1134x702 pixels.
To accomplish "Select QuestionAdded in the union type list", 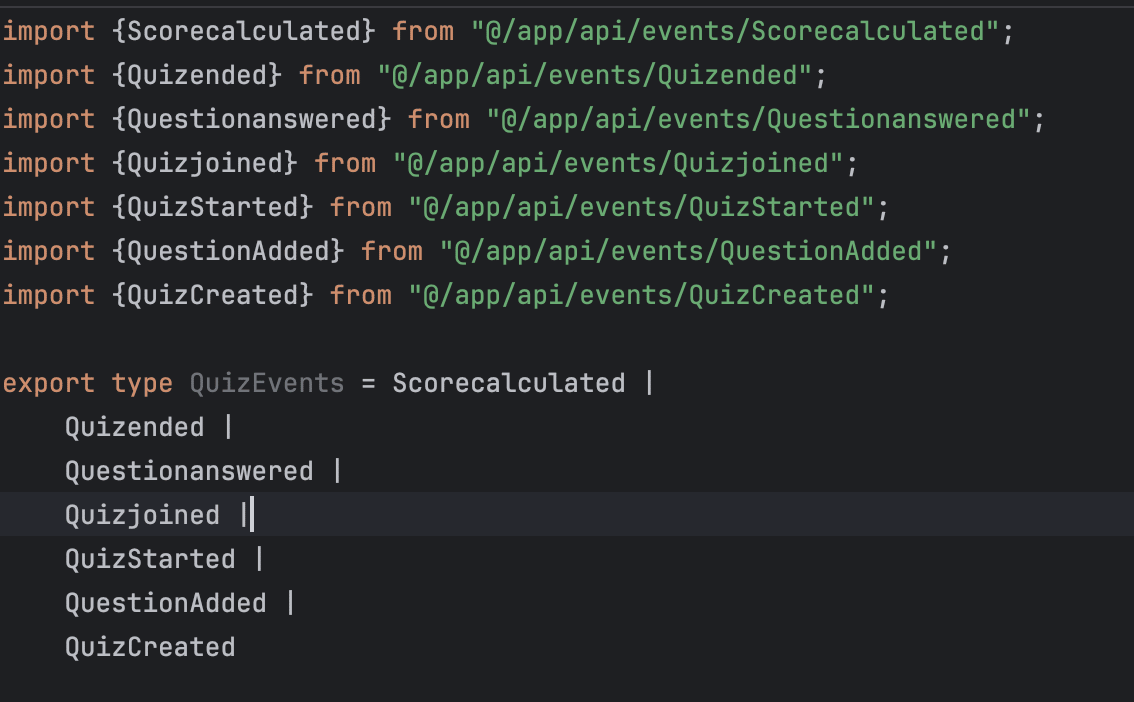I will point(166,603).
